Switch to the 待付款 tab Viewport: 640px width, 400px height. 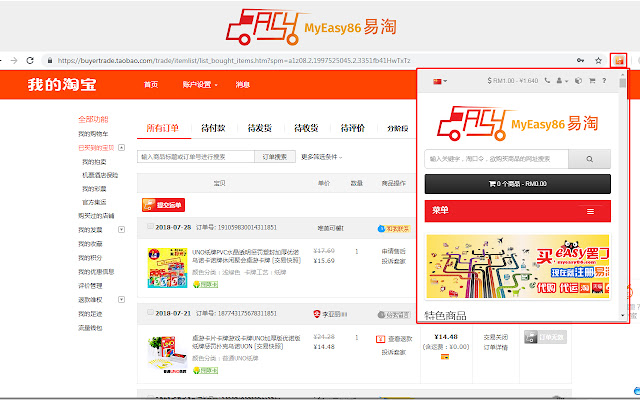click(x=213, y=128)
